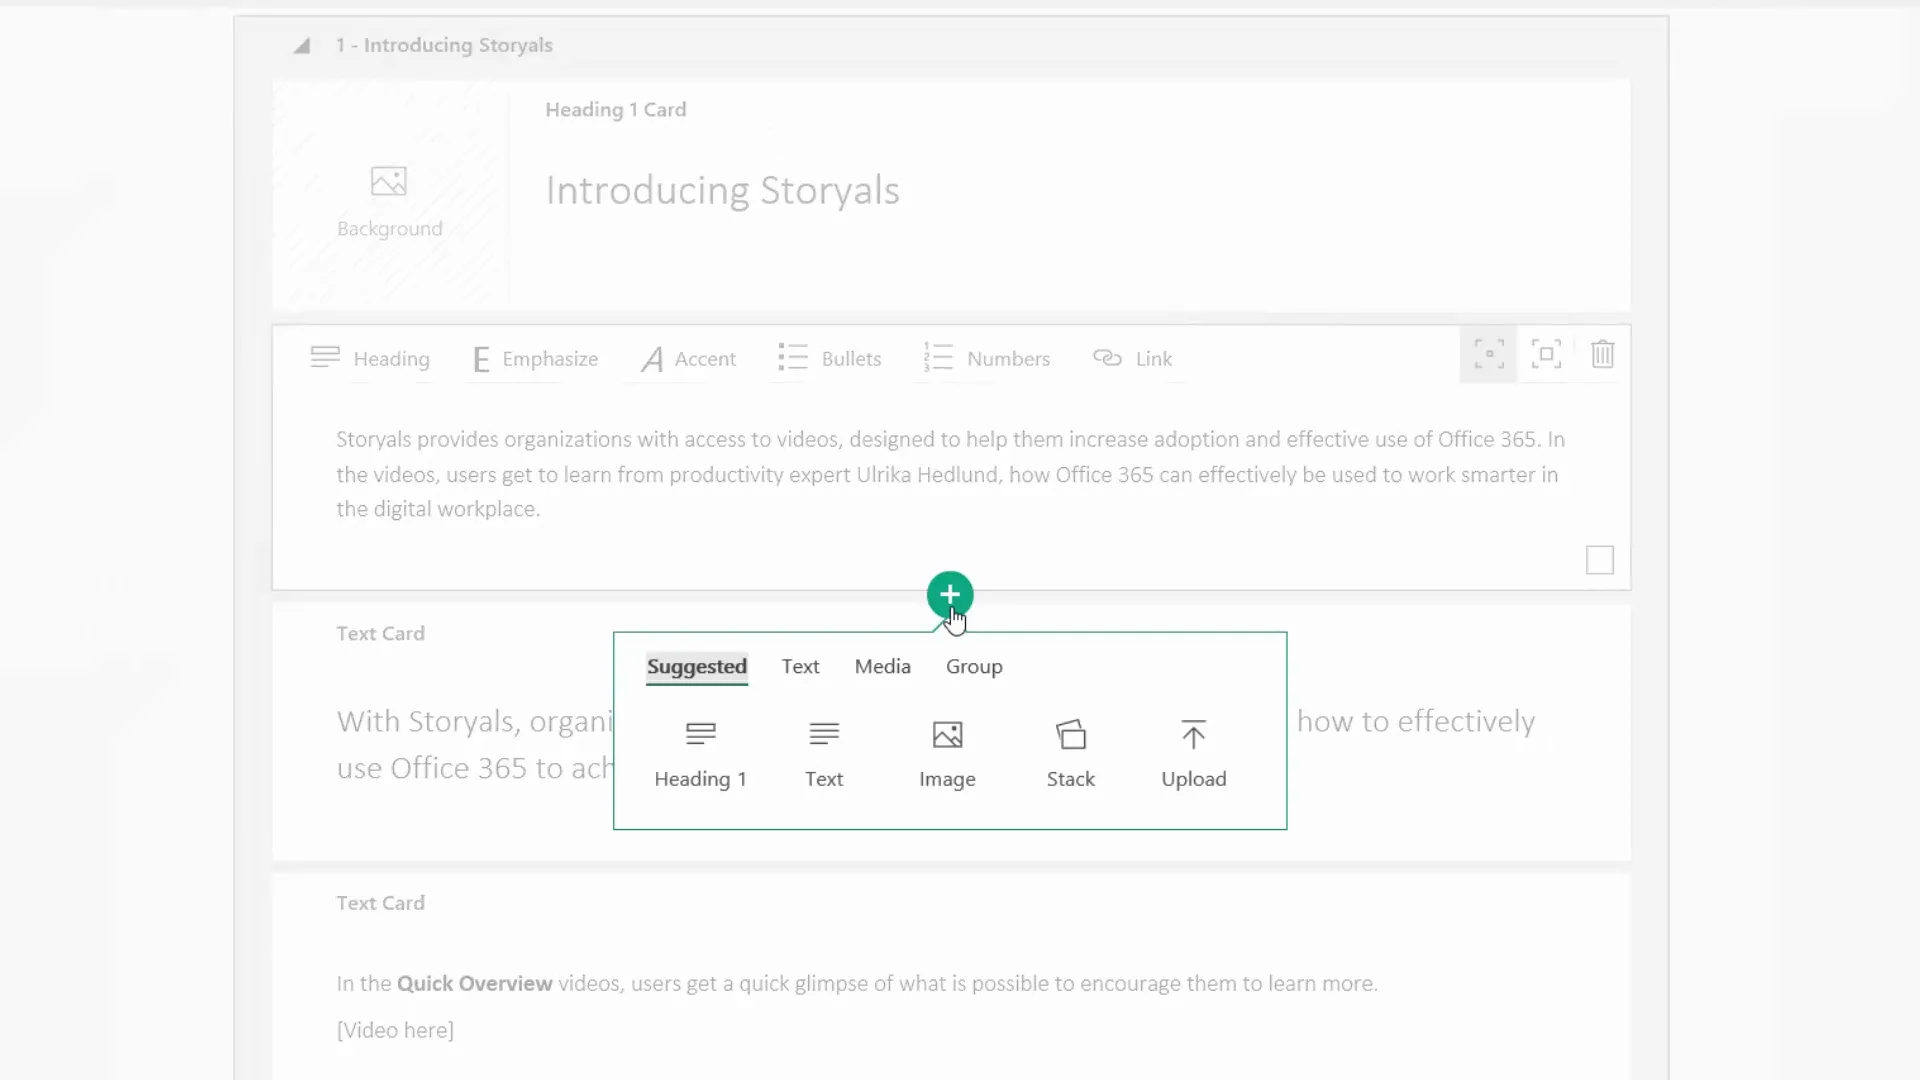1920x1080 pixels.
Task: Click the '1 - Introducing Storyals' section title
Action: (444, 45)
